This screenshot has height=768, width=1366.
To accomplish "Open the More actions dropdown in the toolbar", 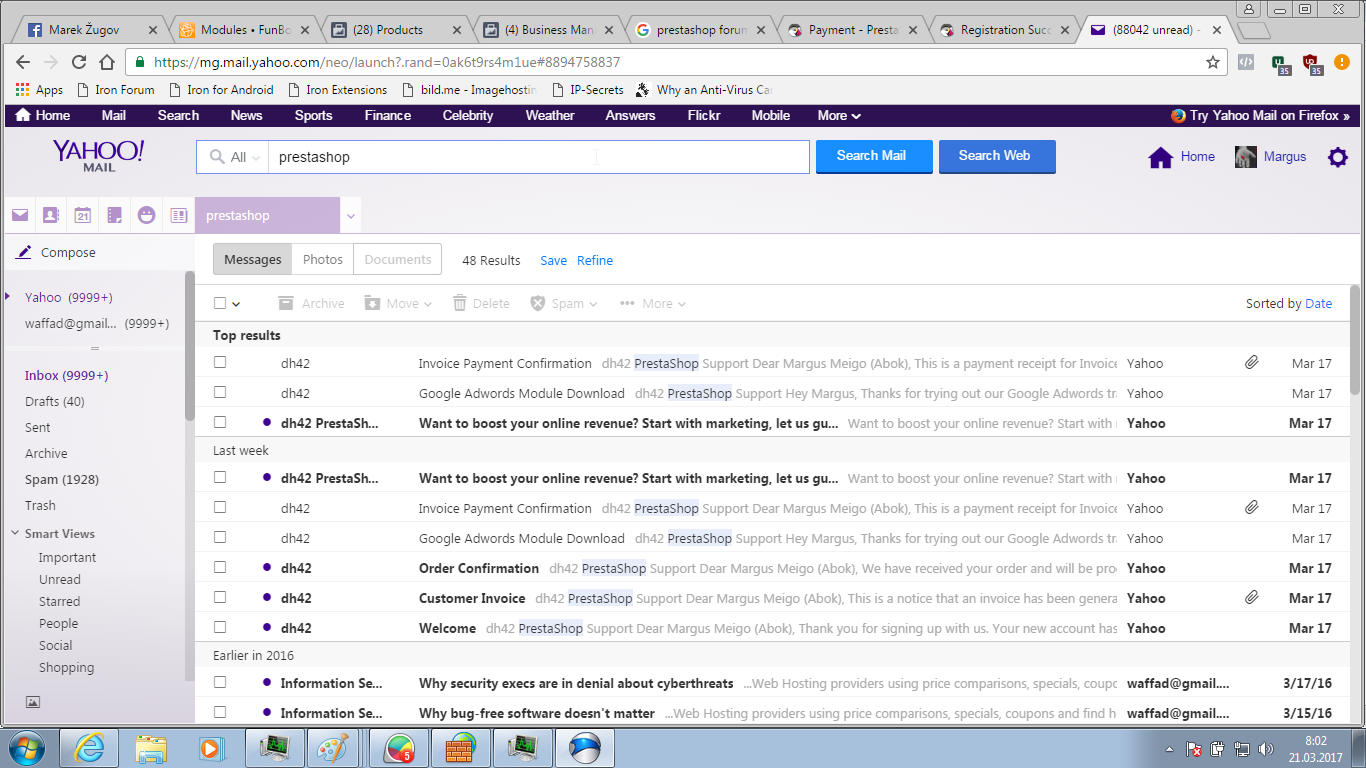I will [653, 303].
